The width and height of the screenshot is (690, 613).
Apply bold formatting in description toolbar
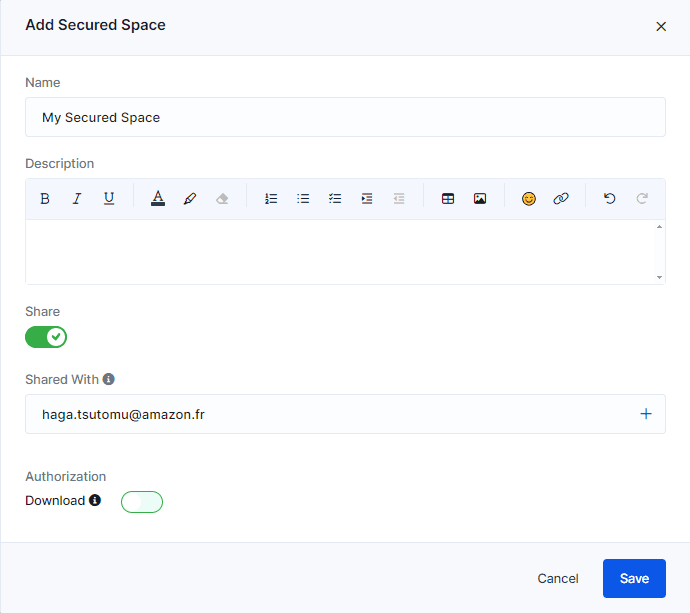pyautogui.click(x=45, y=199)
